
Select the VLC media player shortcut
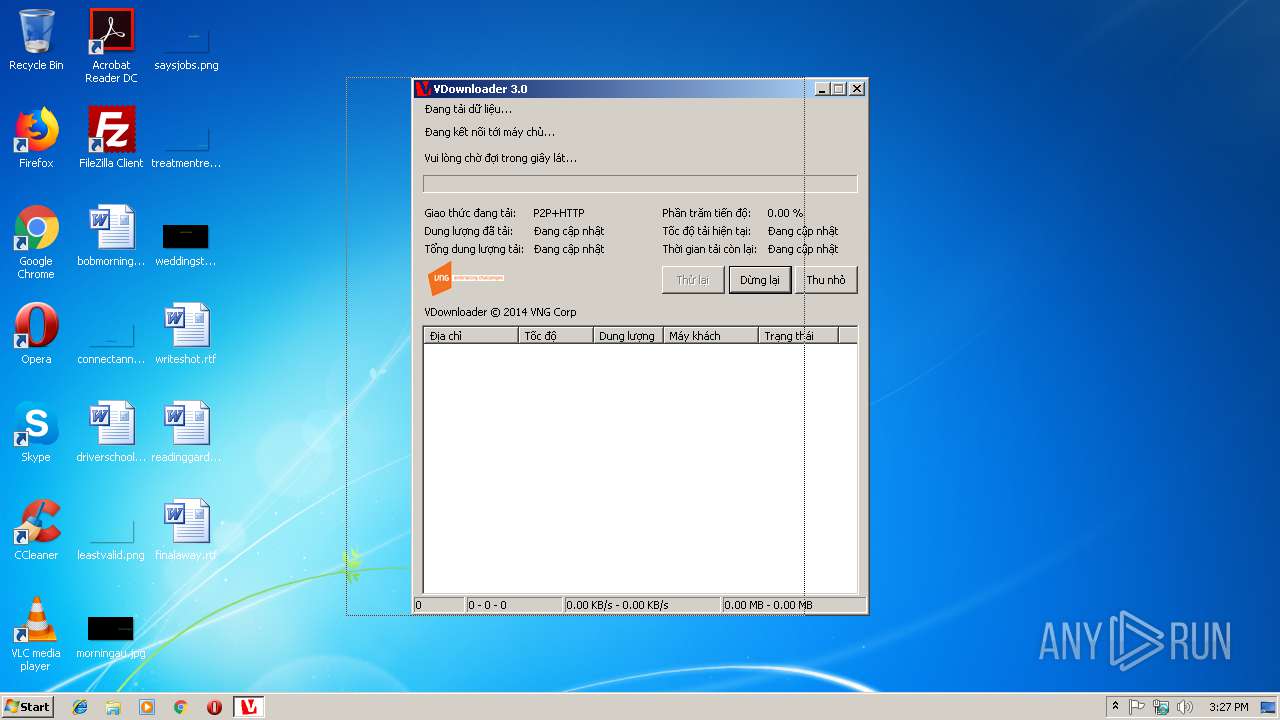coord(36,634)
